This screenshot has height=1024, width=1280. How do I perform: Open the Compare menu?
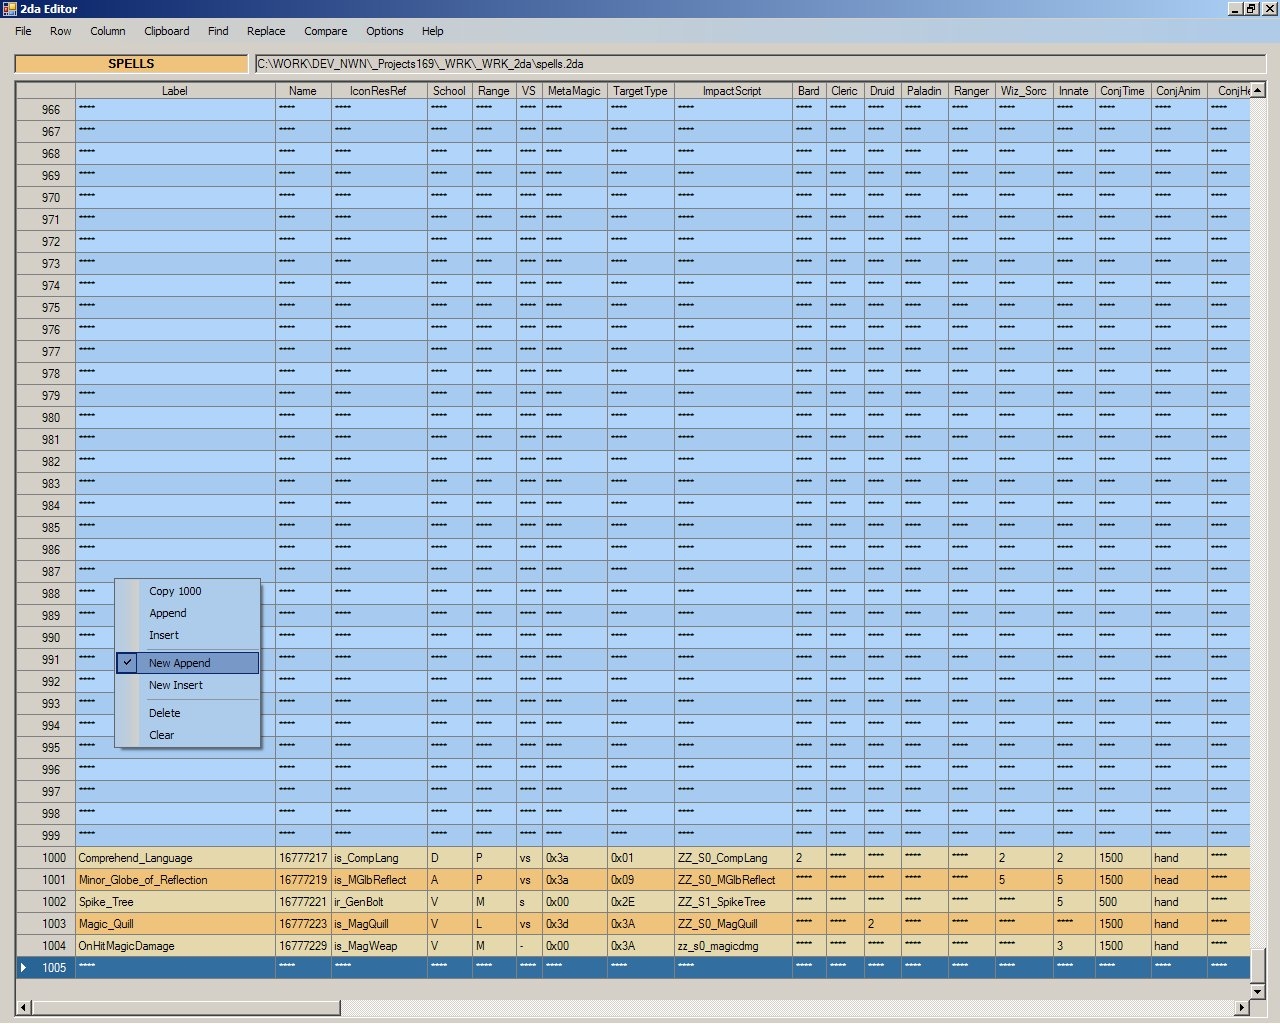[x=325, y=31]
